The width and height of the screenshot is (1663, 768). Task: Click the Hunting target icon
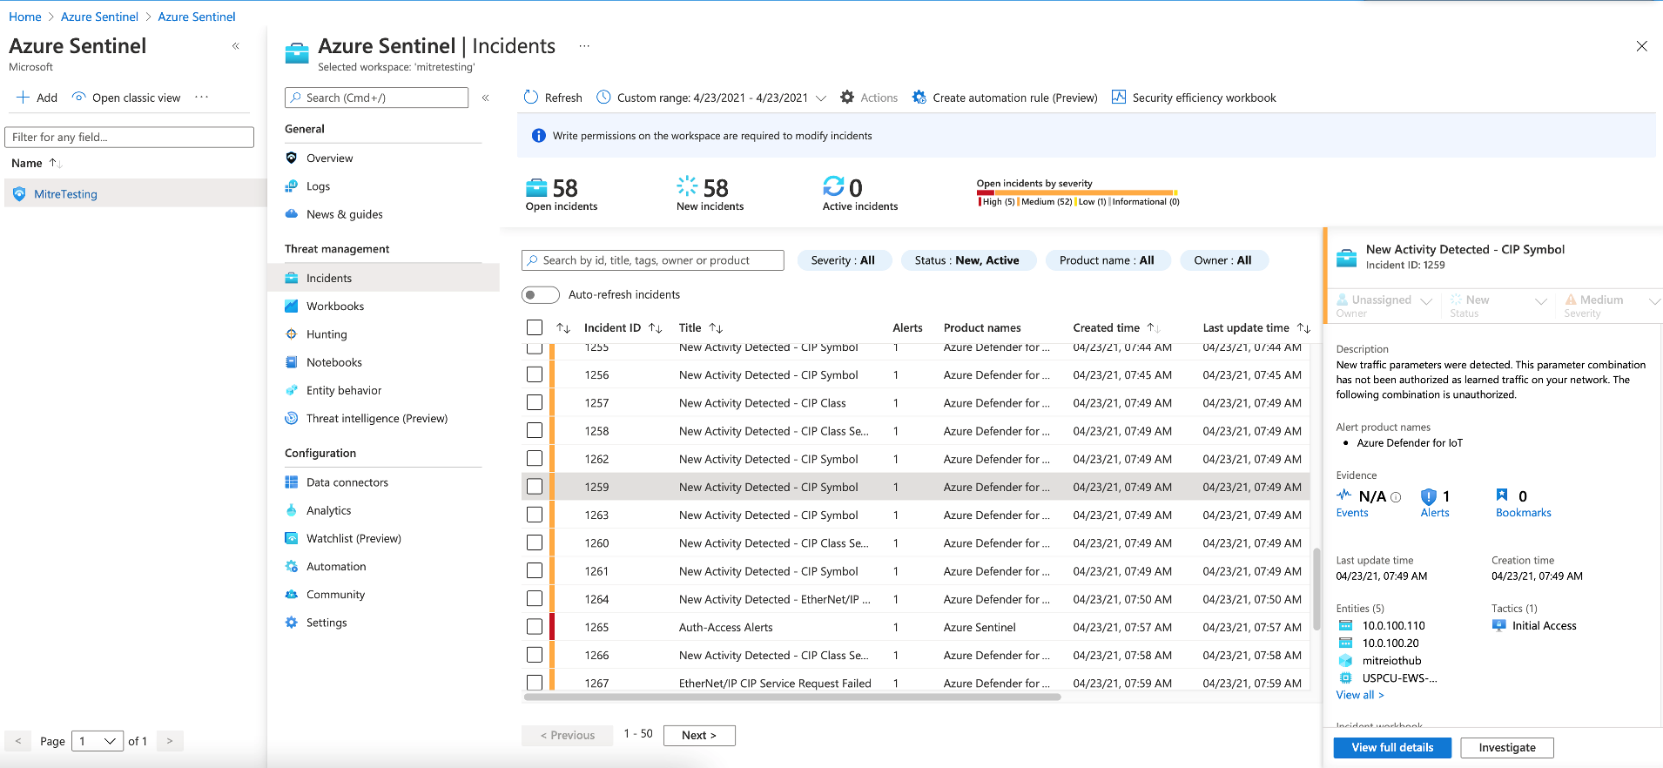[291, 334]
